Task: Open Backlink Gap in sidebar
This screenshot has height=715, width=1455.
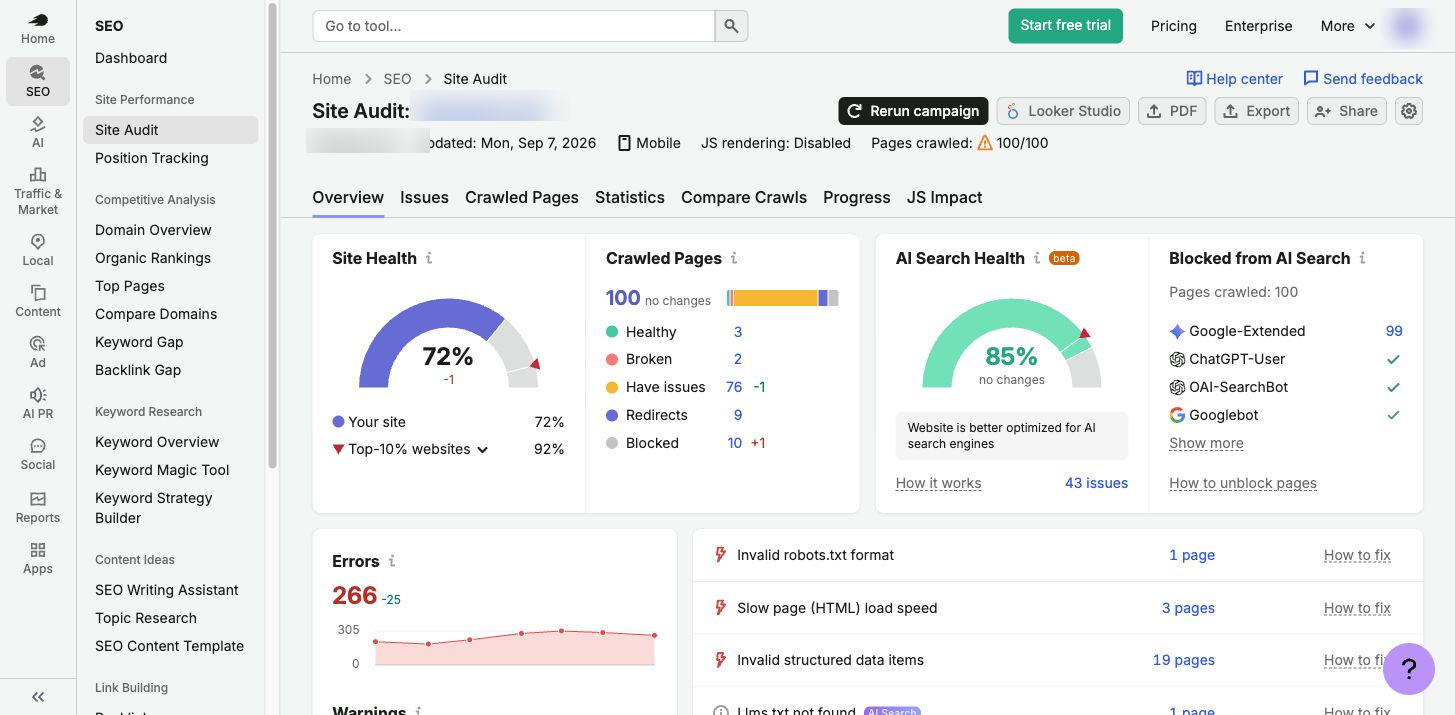Action: pyautogui.click(x=138, y=370)
